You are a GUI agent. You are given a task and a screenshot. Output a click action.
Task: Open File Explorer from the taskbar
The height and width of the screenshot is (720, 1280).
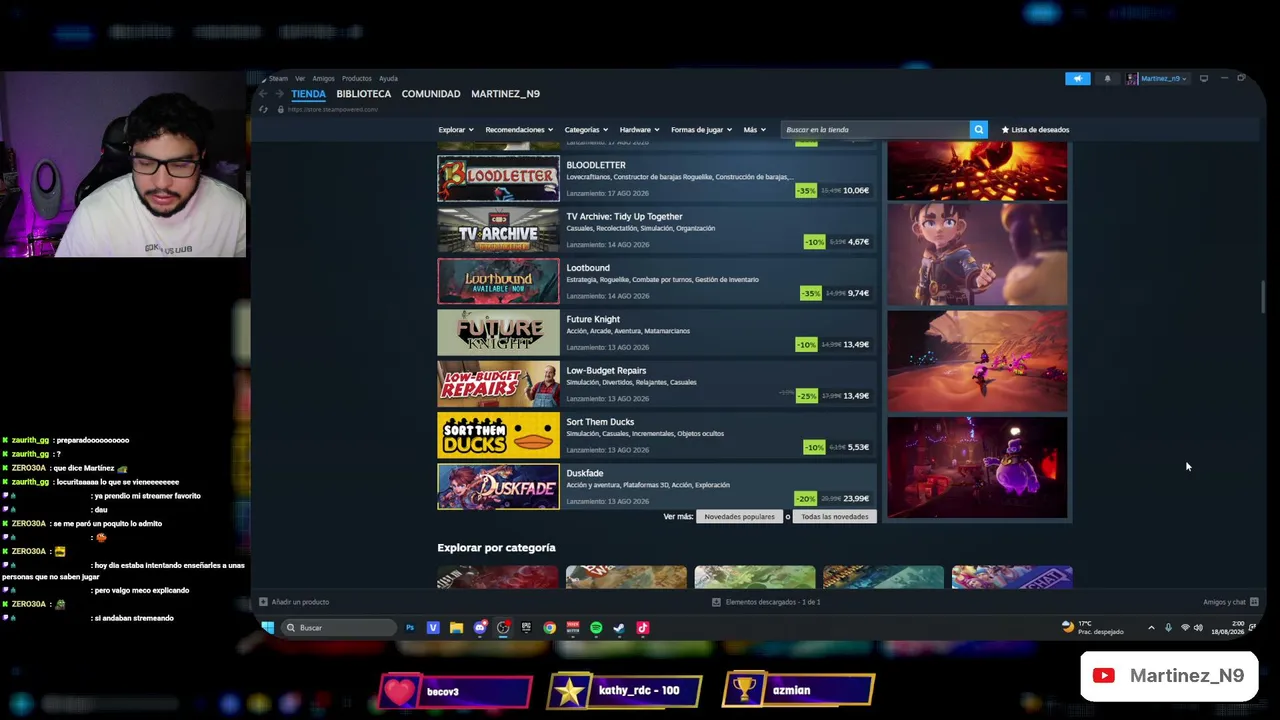point(456,628)
